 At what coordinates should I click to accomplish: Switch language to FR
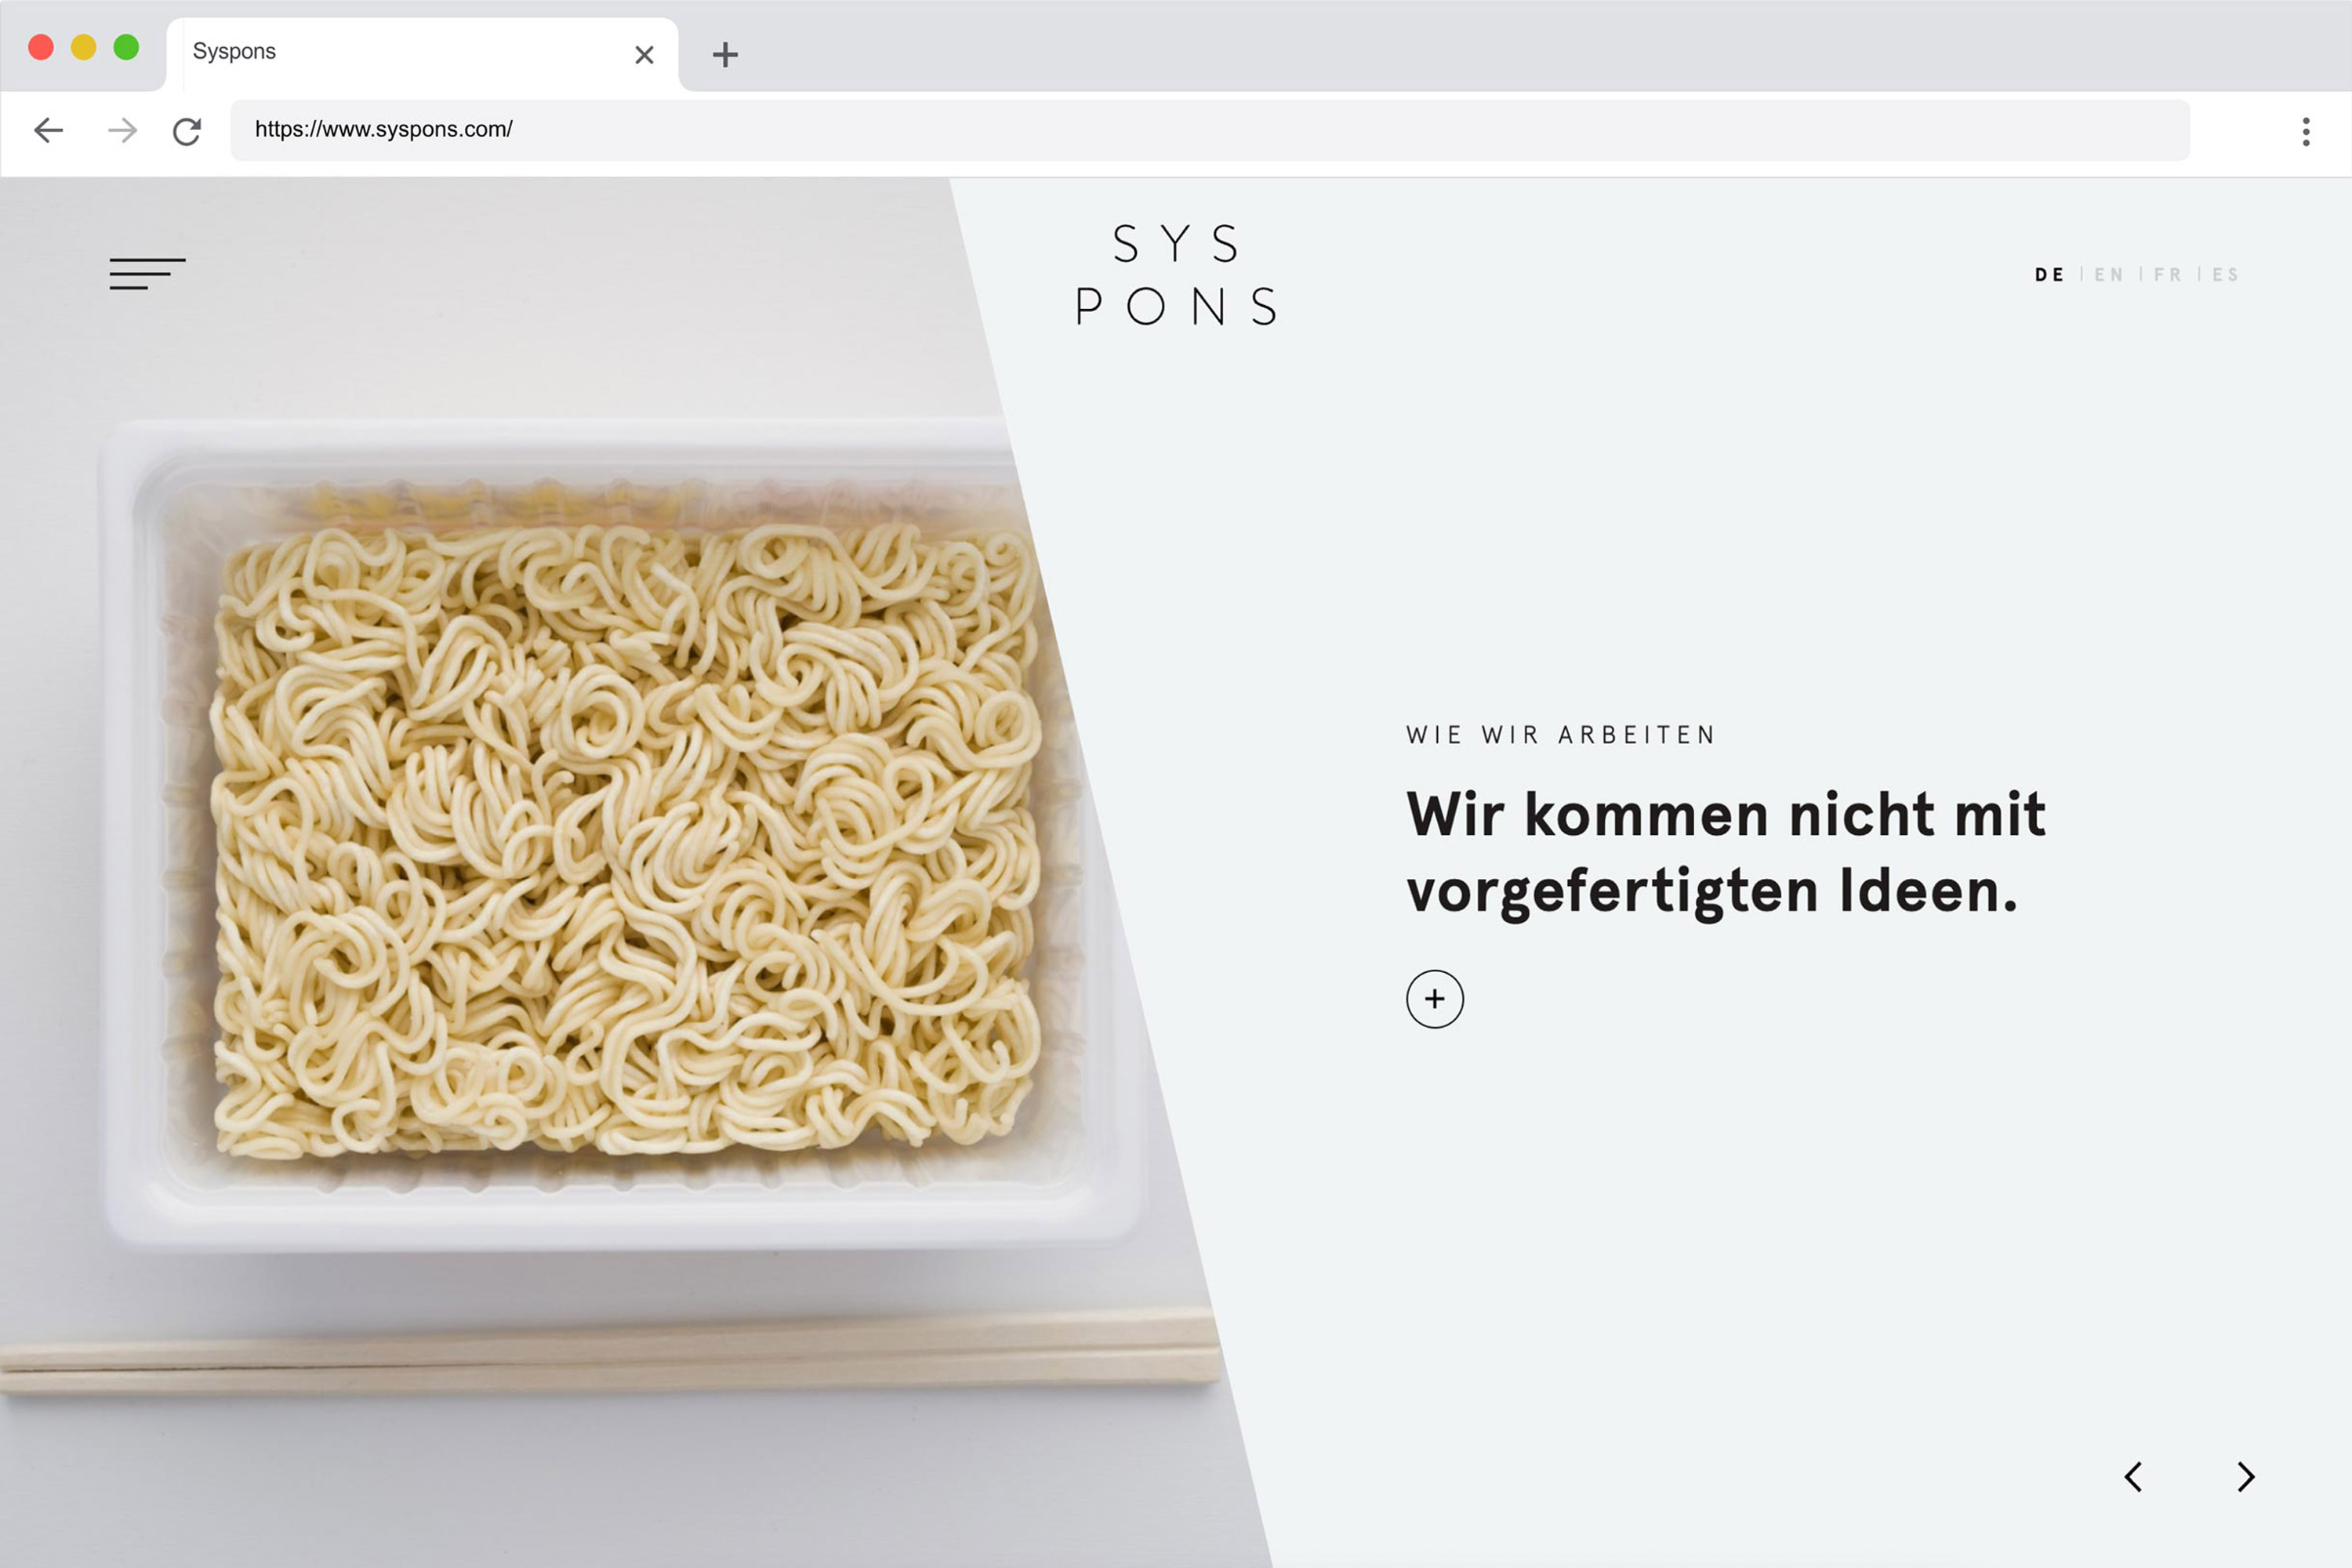[x=2167, y=274]
